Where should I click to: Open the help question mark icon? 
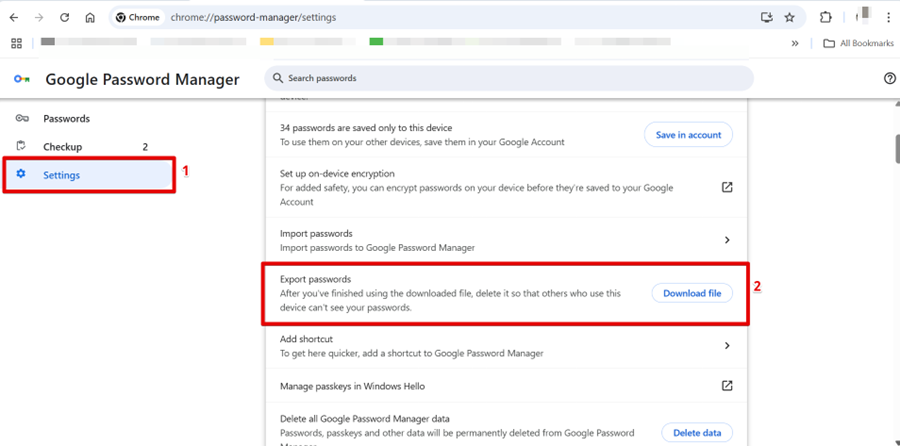click(890, 78)
